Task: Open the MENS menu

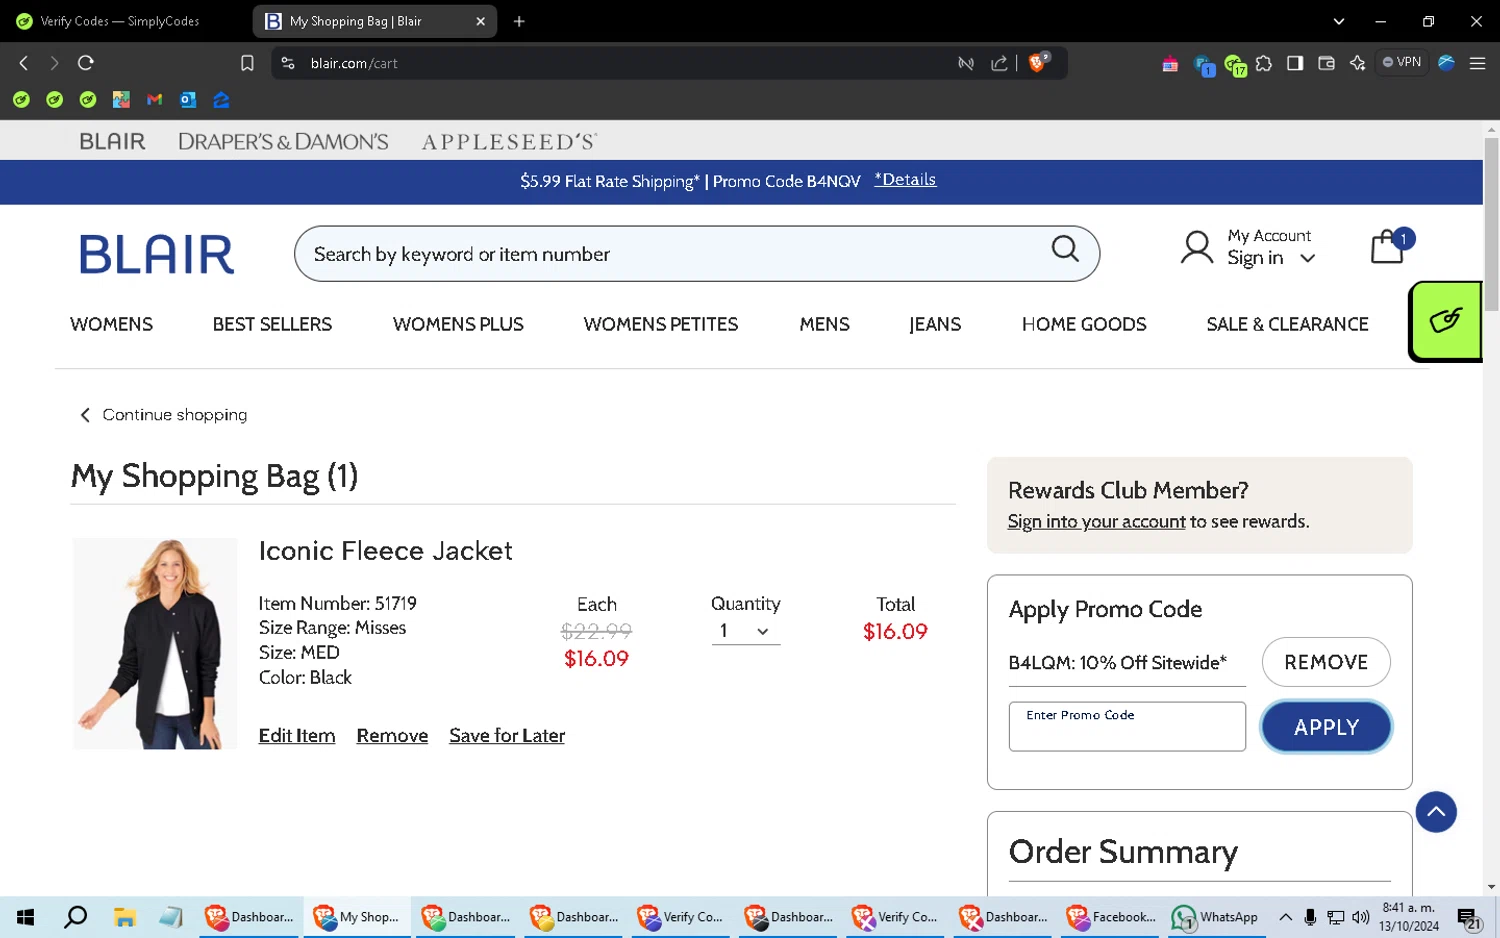Action: 824,324
